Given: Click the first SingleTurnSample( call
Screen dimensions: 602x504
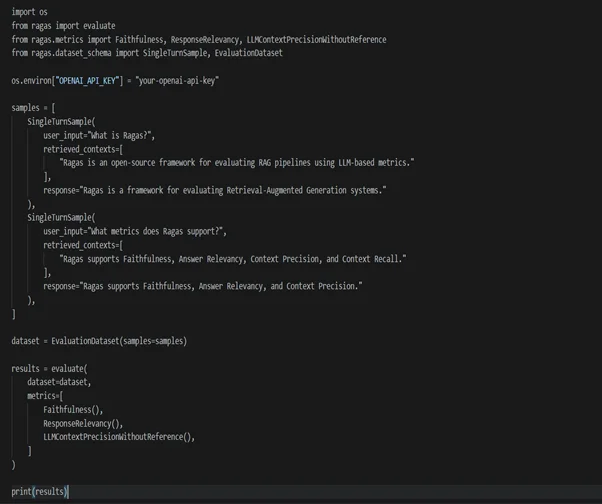Looking at the screenshot, I should click(61, 122).
